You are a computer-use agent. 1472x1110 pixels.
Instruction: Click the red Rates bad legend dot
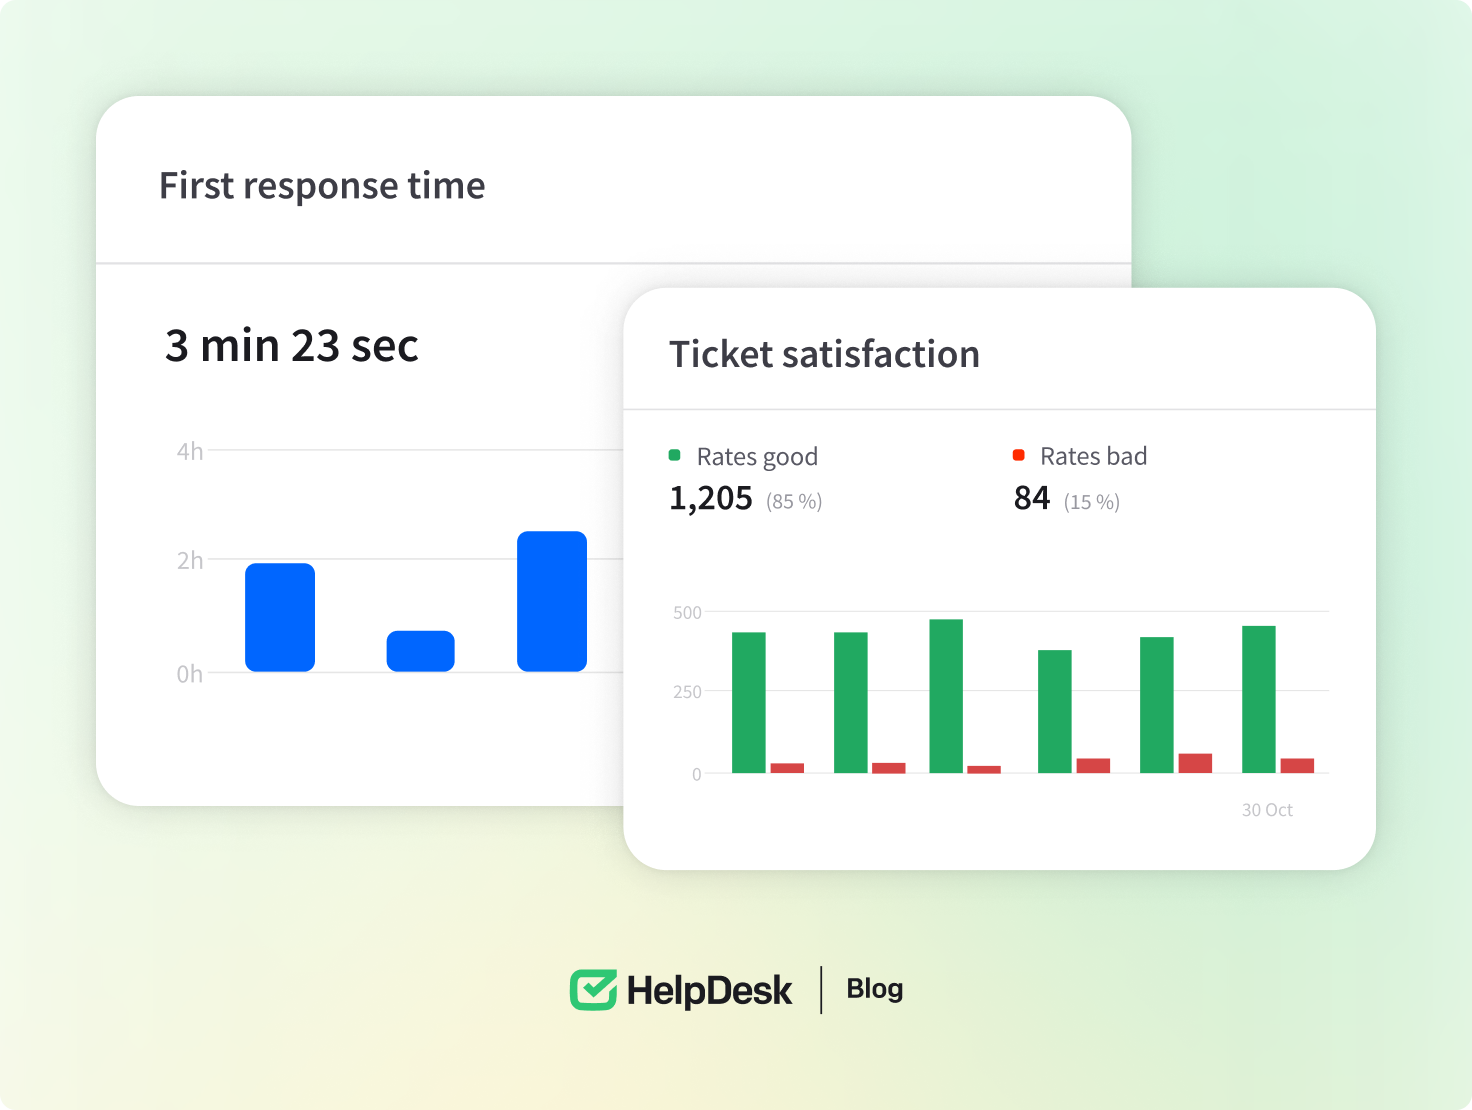1018,456
